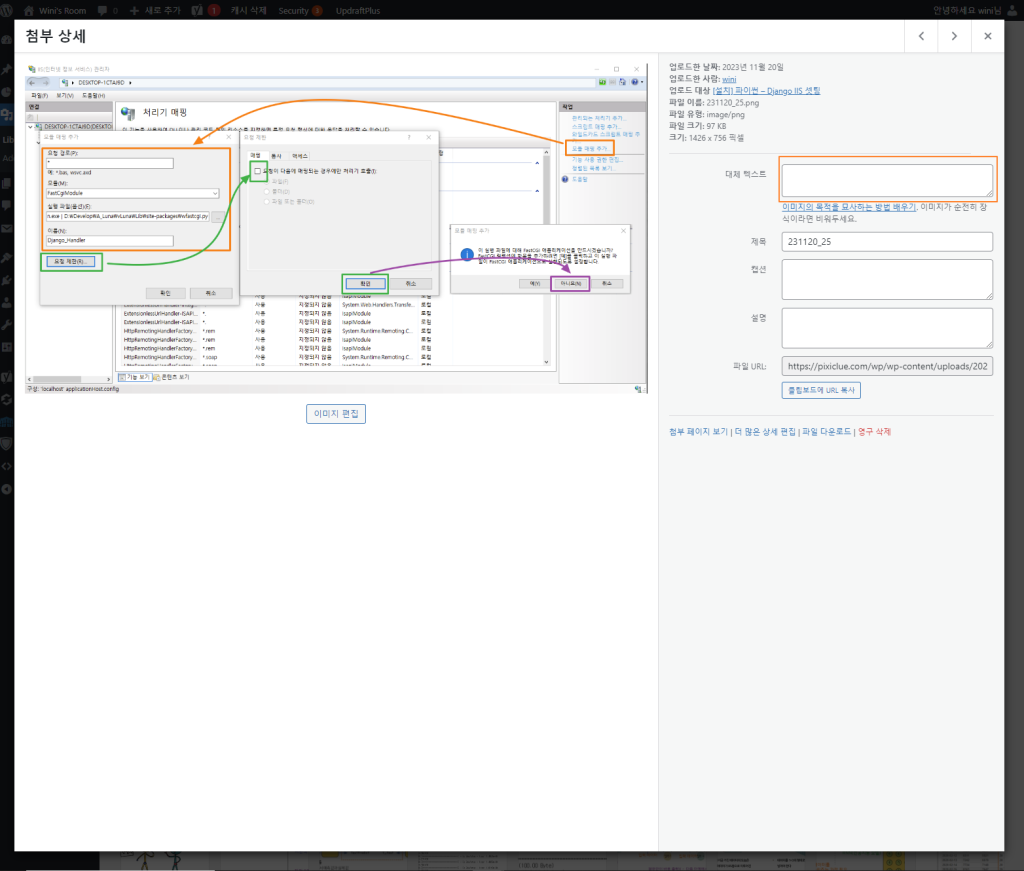Screen dimensions: 1024x871
Task: Click the upload date 2023년 11월 20일
Action: coord(753,67)
